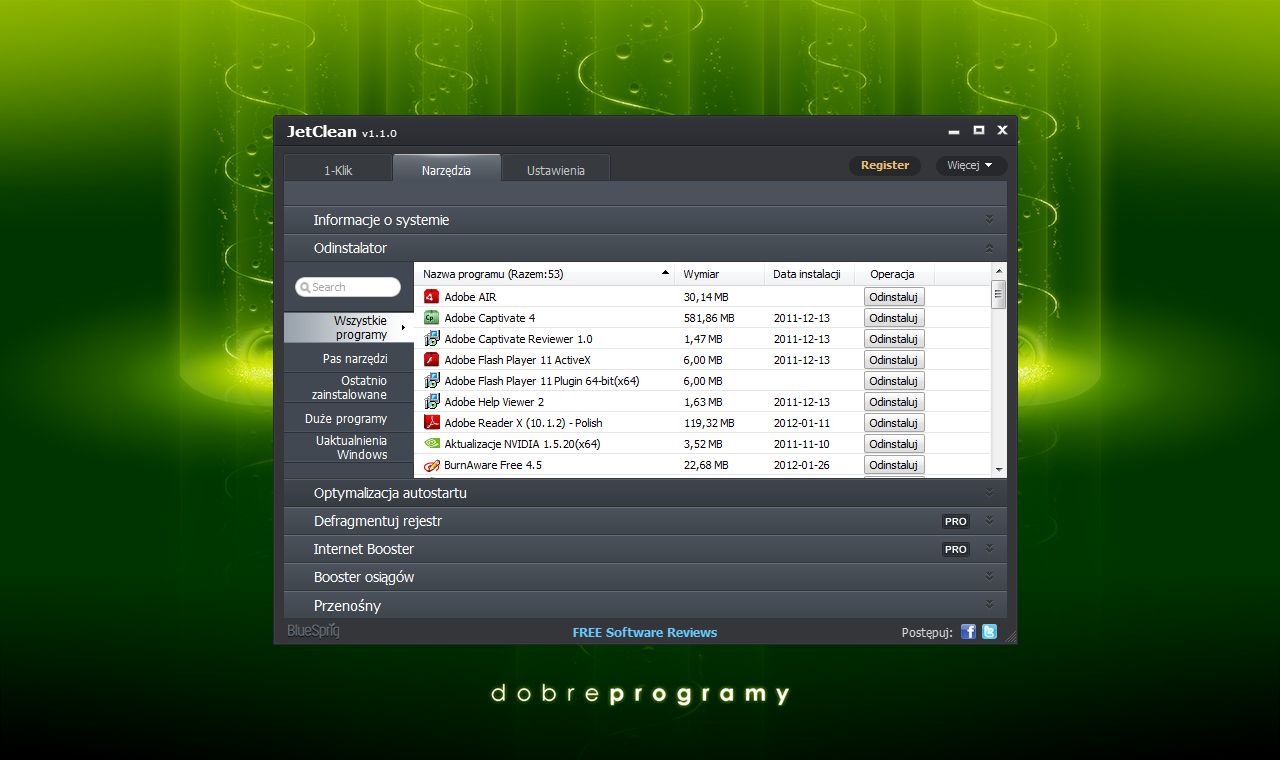
Task: Open the Więcej dropdown menu
Action: pos(971,165)
